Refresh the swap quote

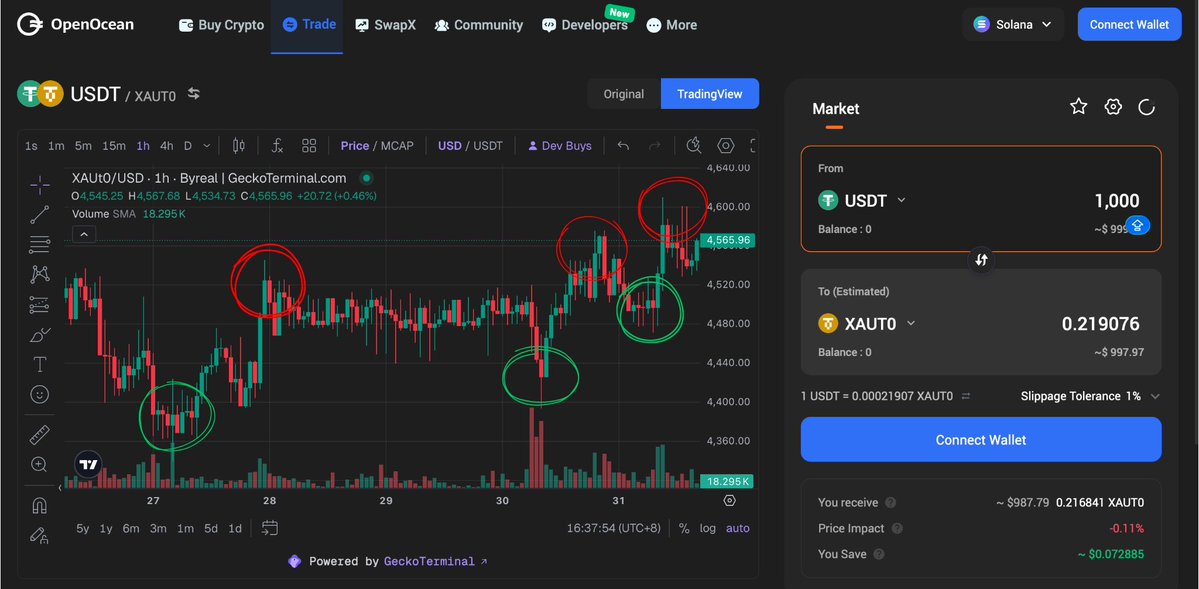pyautogui.click(x=1146, y=107)
